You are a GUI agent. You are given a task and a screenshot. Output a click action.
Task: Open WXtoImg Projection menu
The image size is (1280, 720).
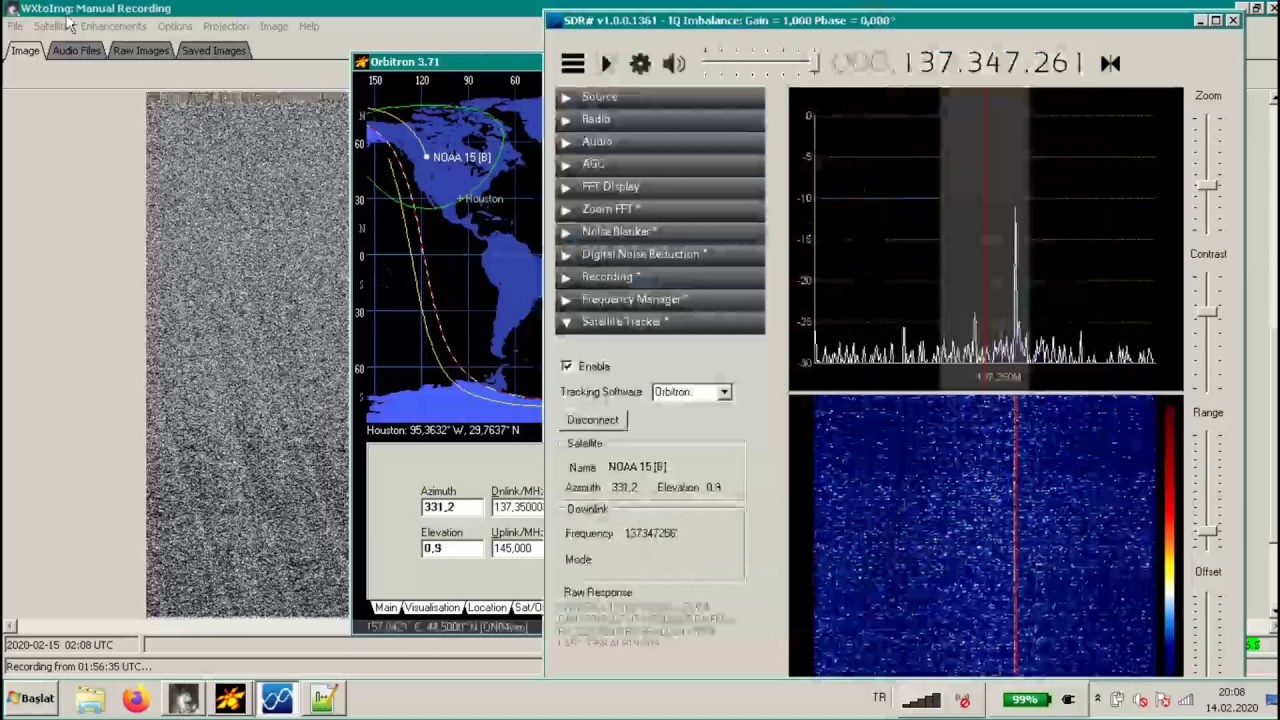pyautogui.click(x=226, y=26)
